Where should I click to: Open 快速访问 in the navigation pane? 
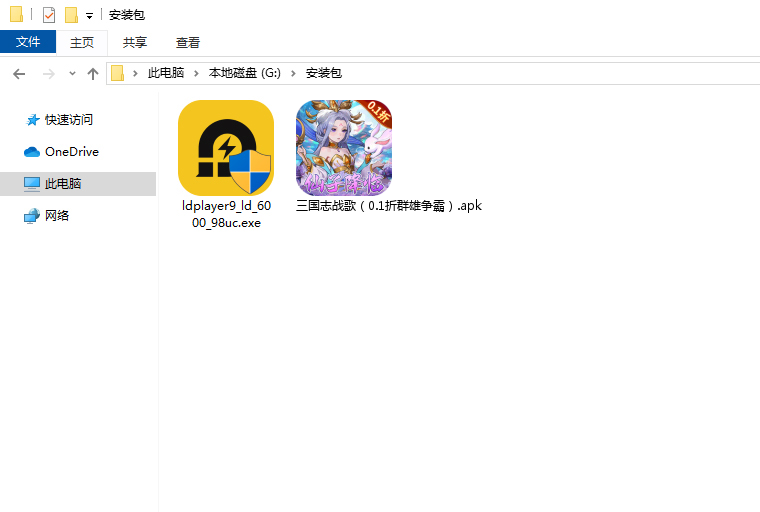coord(68,120)
